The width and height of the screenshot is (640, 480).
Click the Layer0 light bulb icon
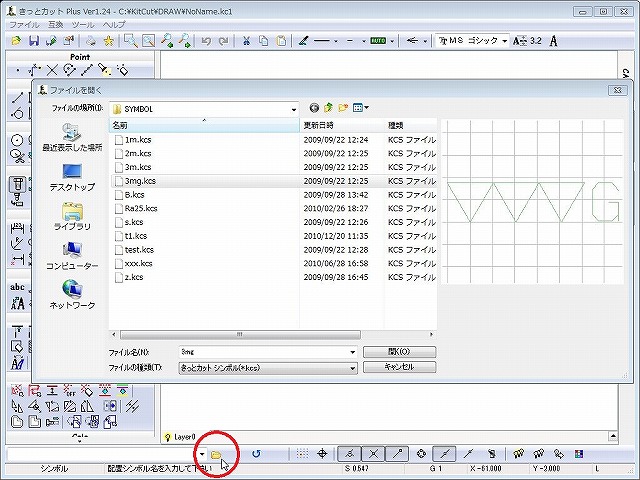167,437
